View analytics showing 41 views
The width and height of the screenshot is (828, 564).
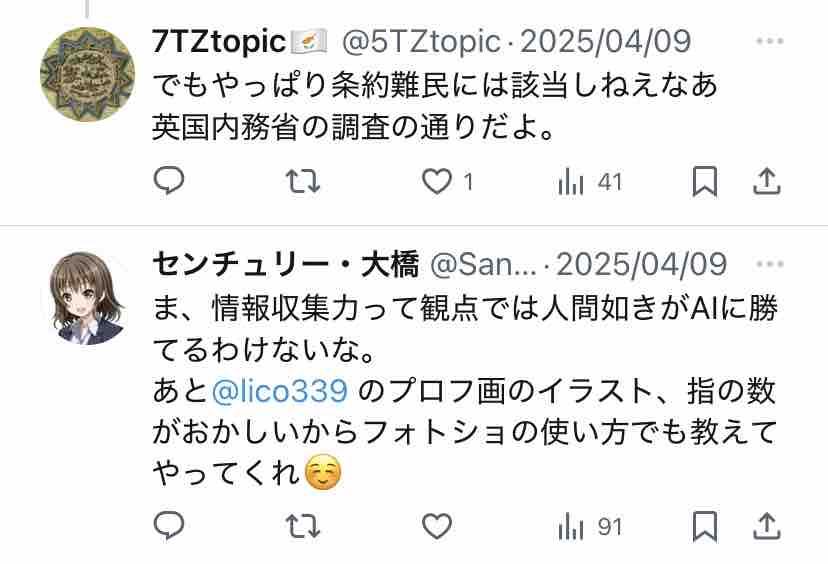click(590, 182)
